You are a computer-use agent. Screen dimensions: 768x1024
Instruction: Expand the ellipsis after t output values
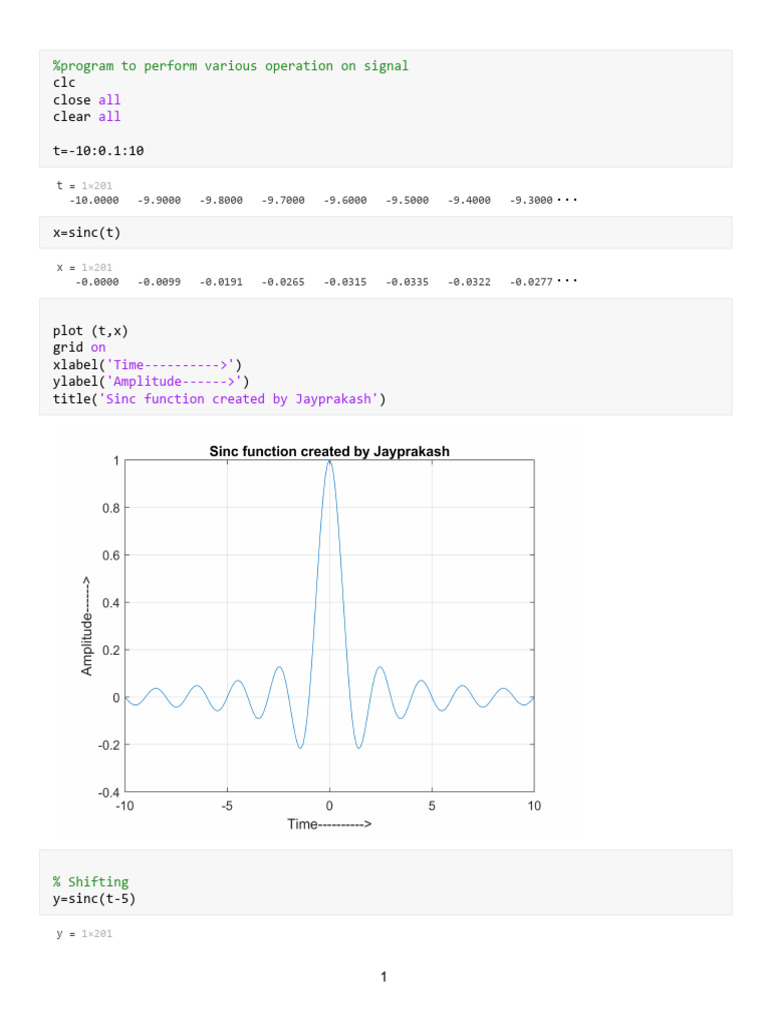[567, 200]
